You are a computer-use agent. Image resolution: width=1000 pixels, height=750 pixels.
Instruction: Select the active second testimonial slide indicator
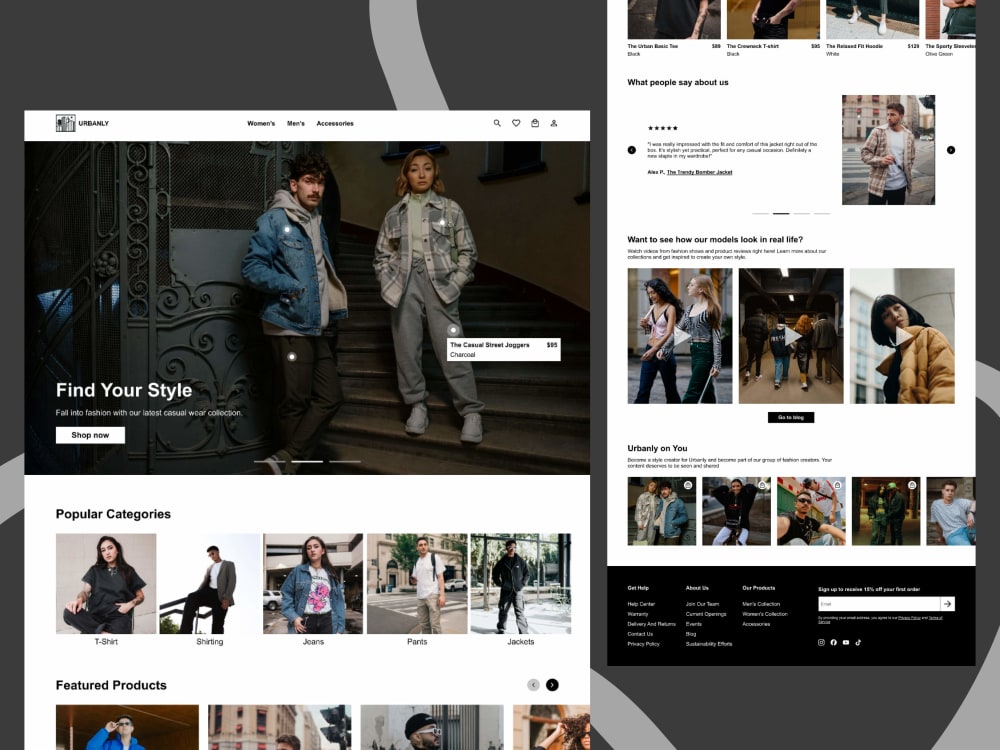[781, 214]
